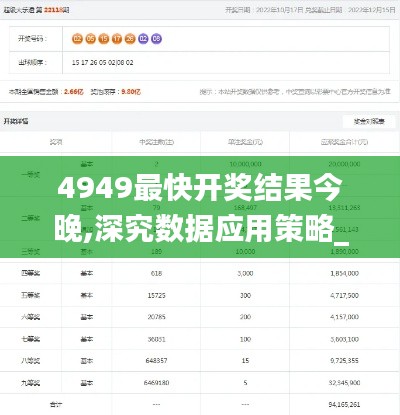Click the 基本 cell in 七等奖 row
The height and width of the screenshot is (415, 400).
(x=86, y=339)
